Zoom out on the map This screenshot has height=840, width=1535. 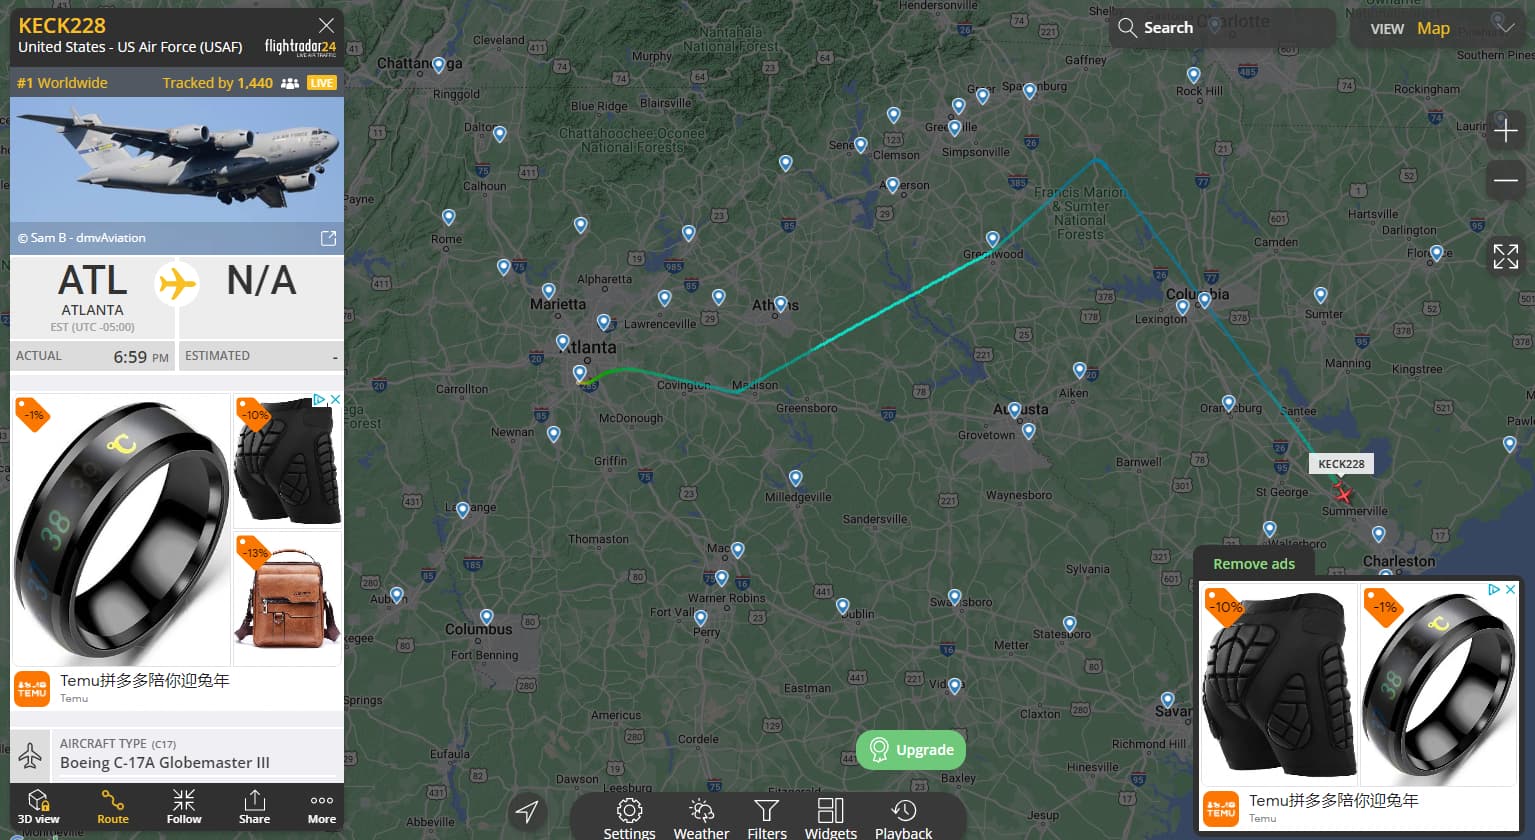pyautogui.click(x=1505, y=181)
